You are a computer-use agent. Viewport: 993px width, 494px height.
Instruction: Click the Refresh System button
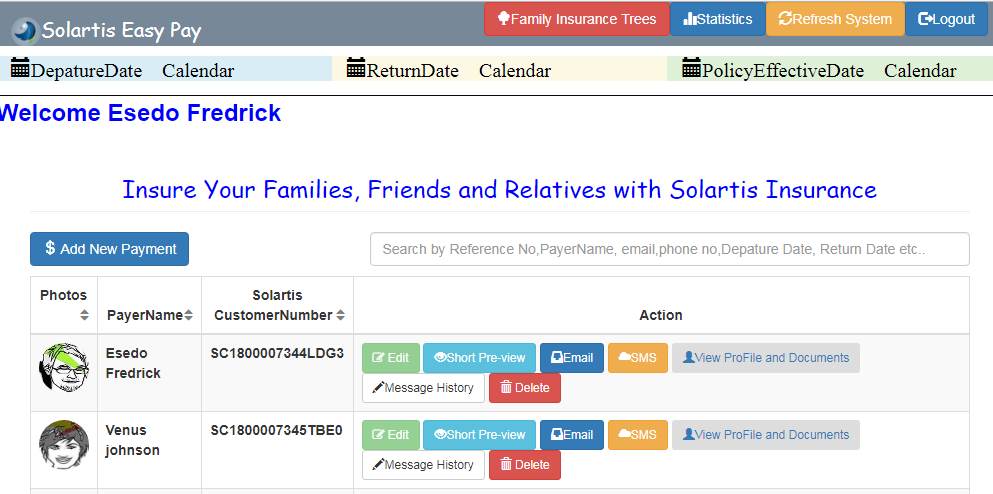835,19
